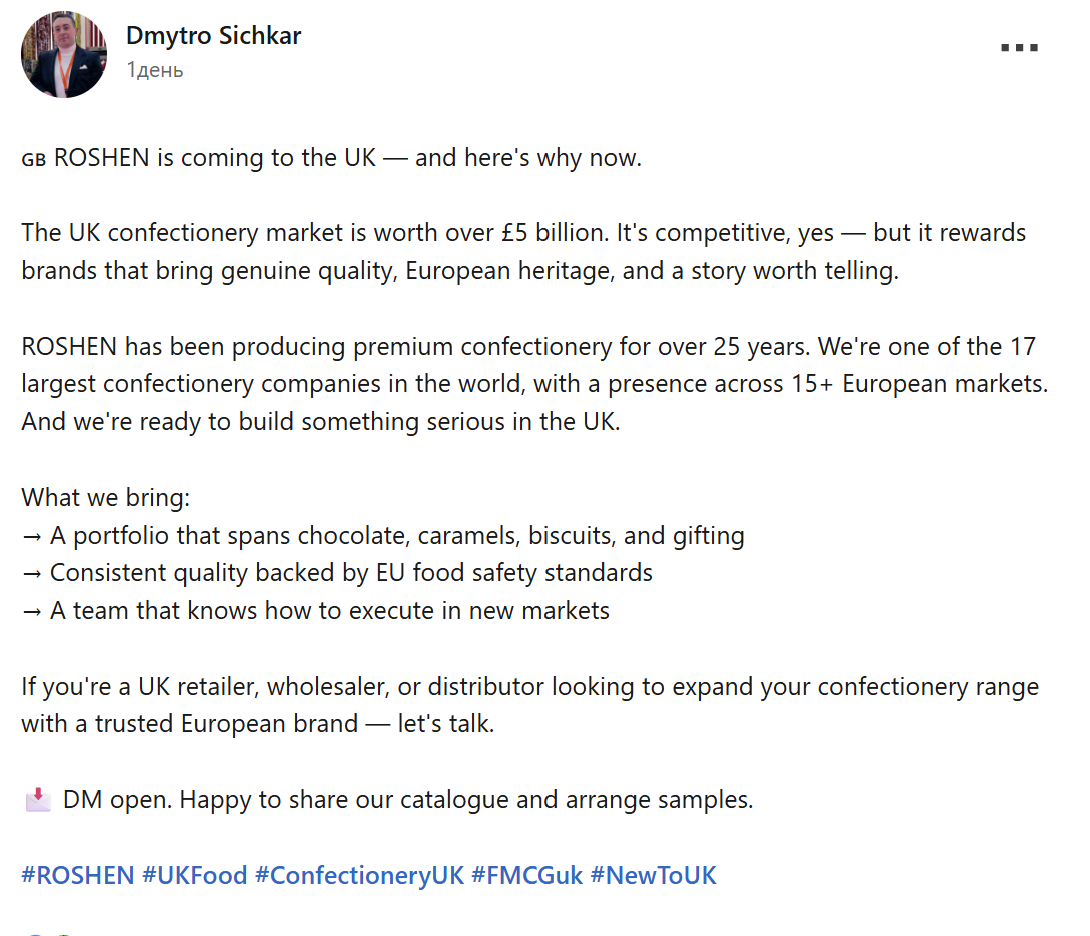Viewport: 1090px width, 936px height.
Task: Click Dmytro Sichkar's profile photo
Action: click(x=64, y=54)
